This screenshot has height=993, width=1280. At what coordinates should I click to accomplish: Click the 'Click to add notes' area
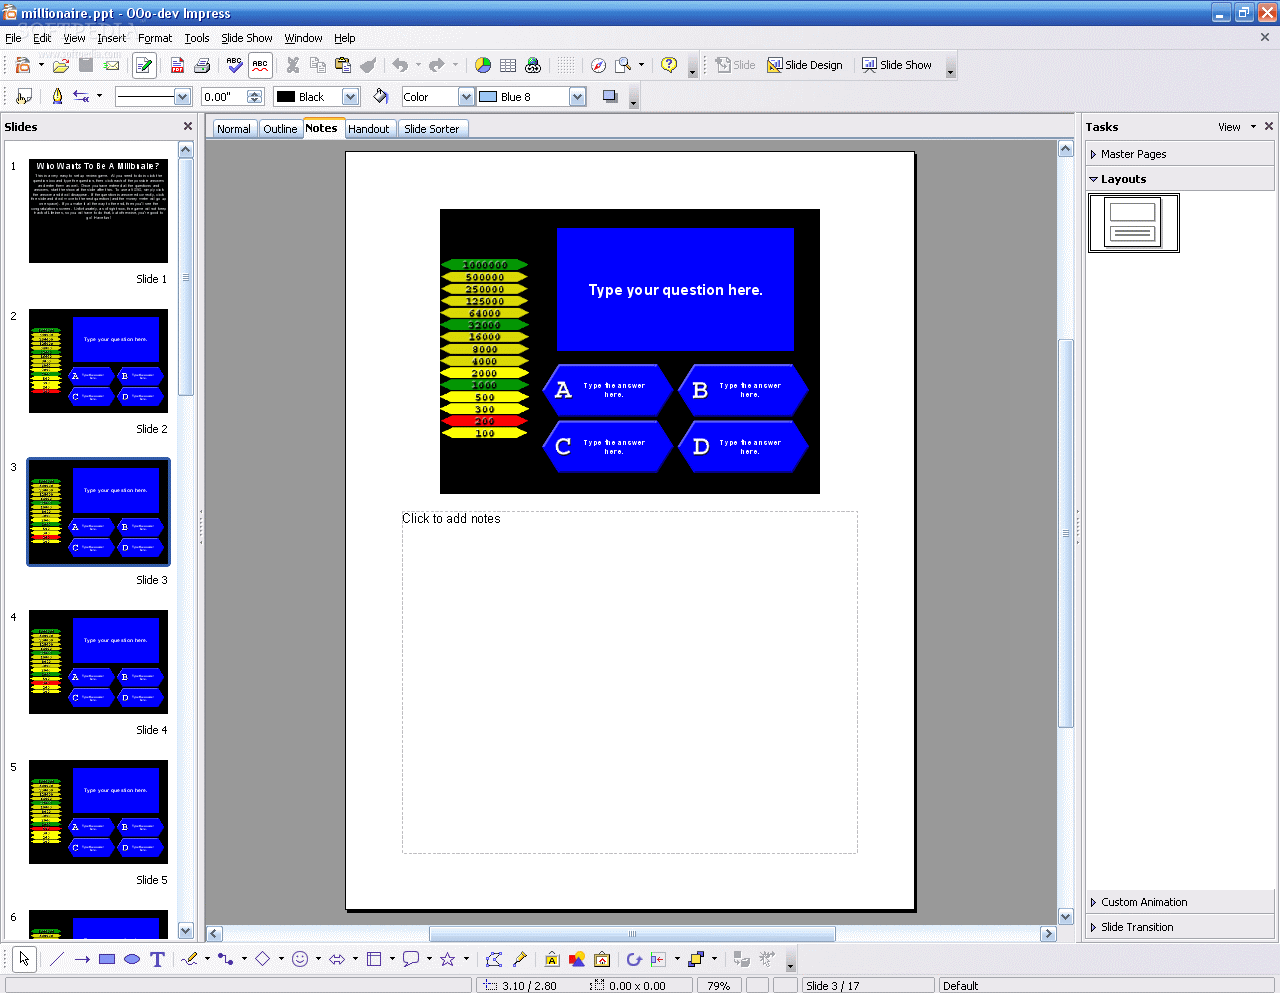tap(630, 682)
